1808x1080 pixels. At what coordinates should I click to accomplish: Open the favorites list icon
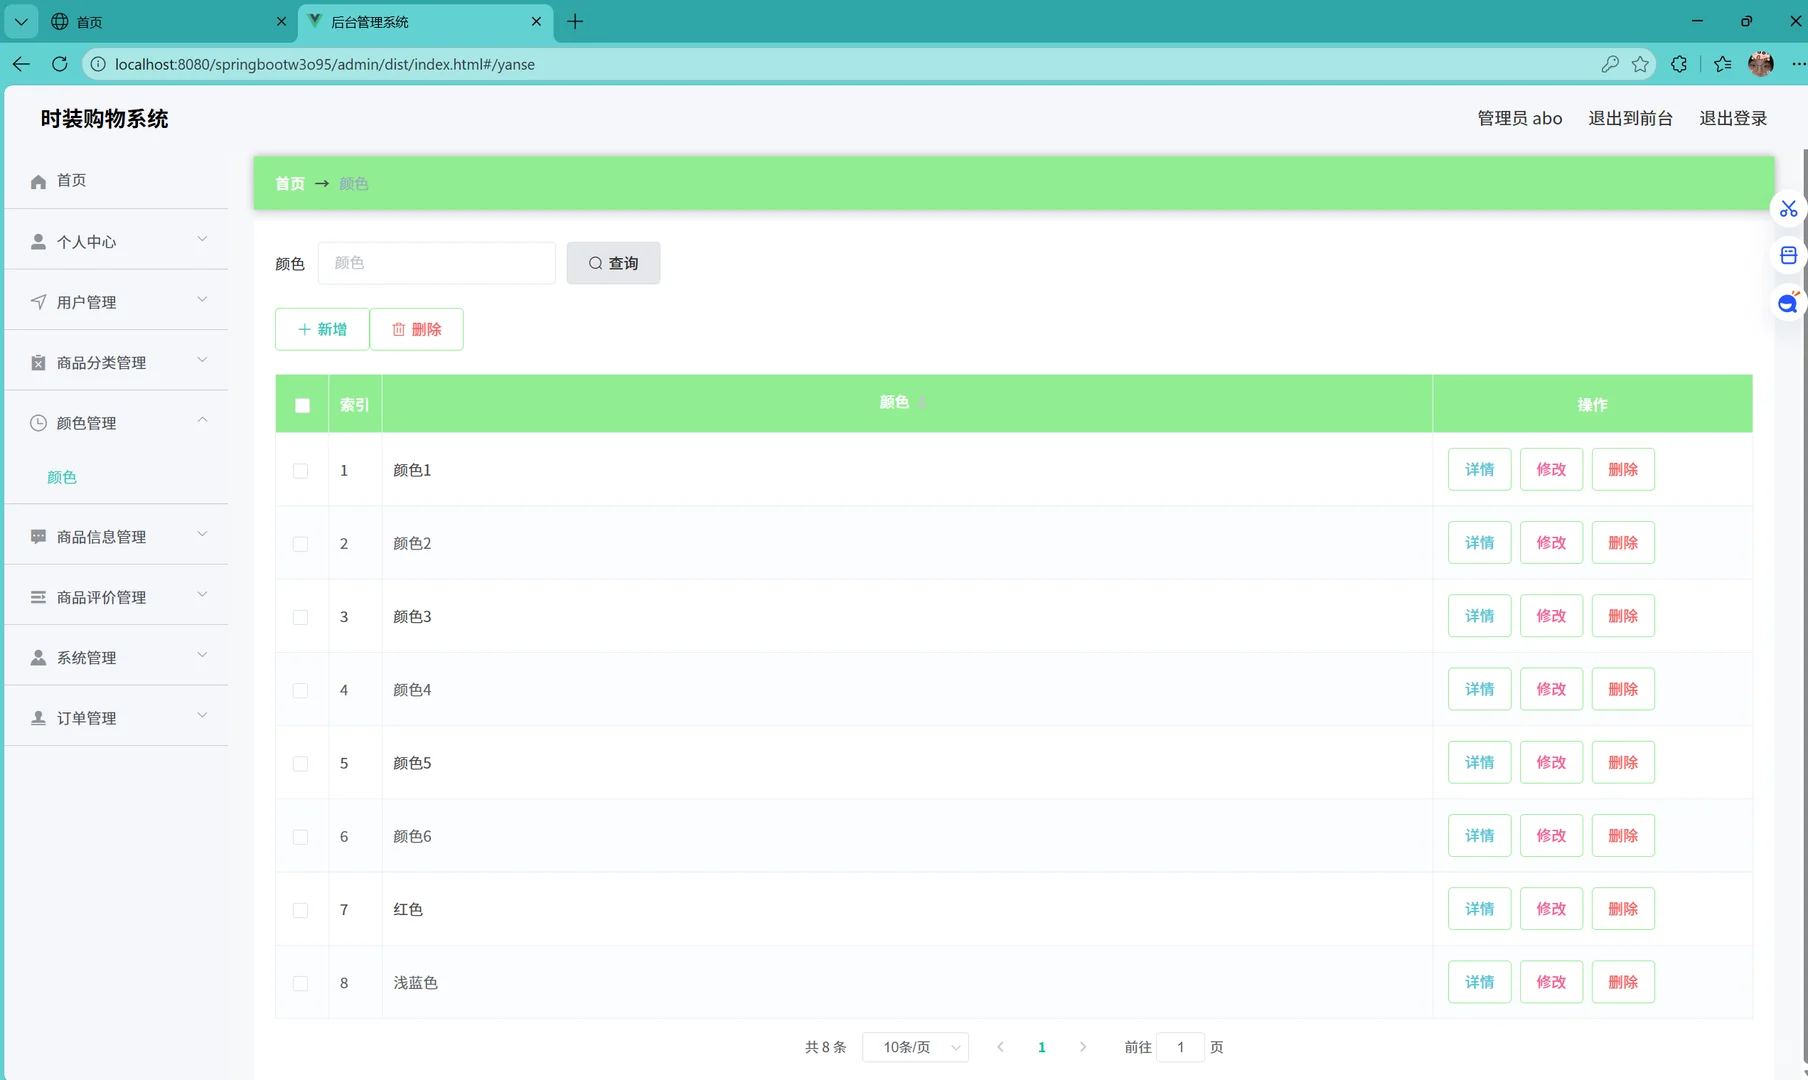pyautogui.click(x=1722, y=64)
